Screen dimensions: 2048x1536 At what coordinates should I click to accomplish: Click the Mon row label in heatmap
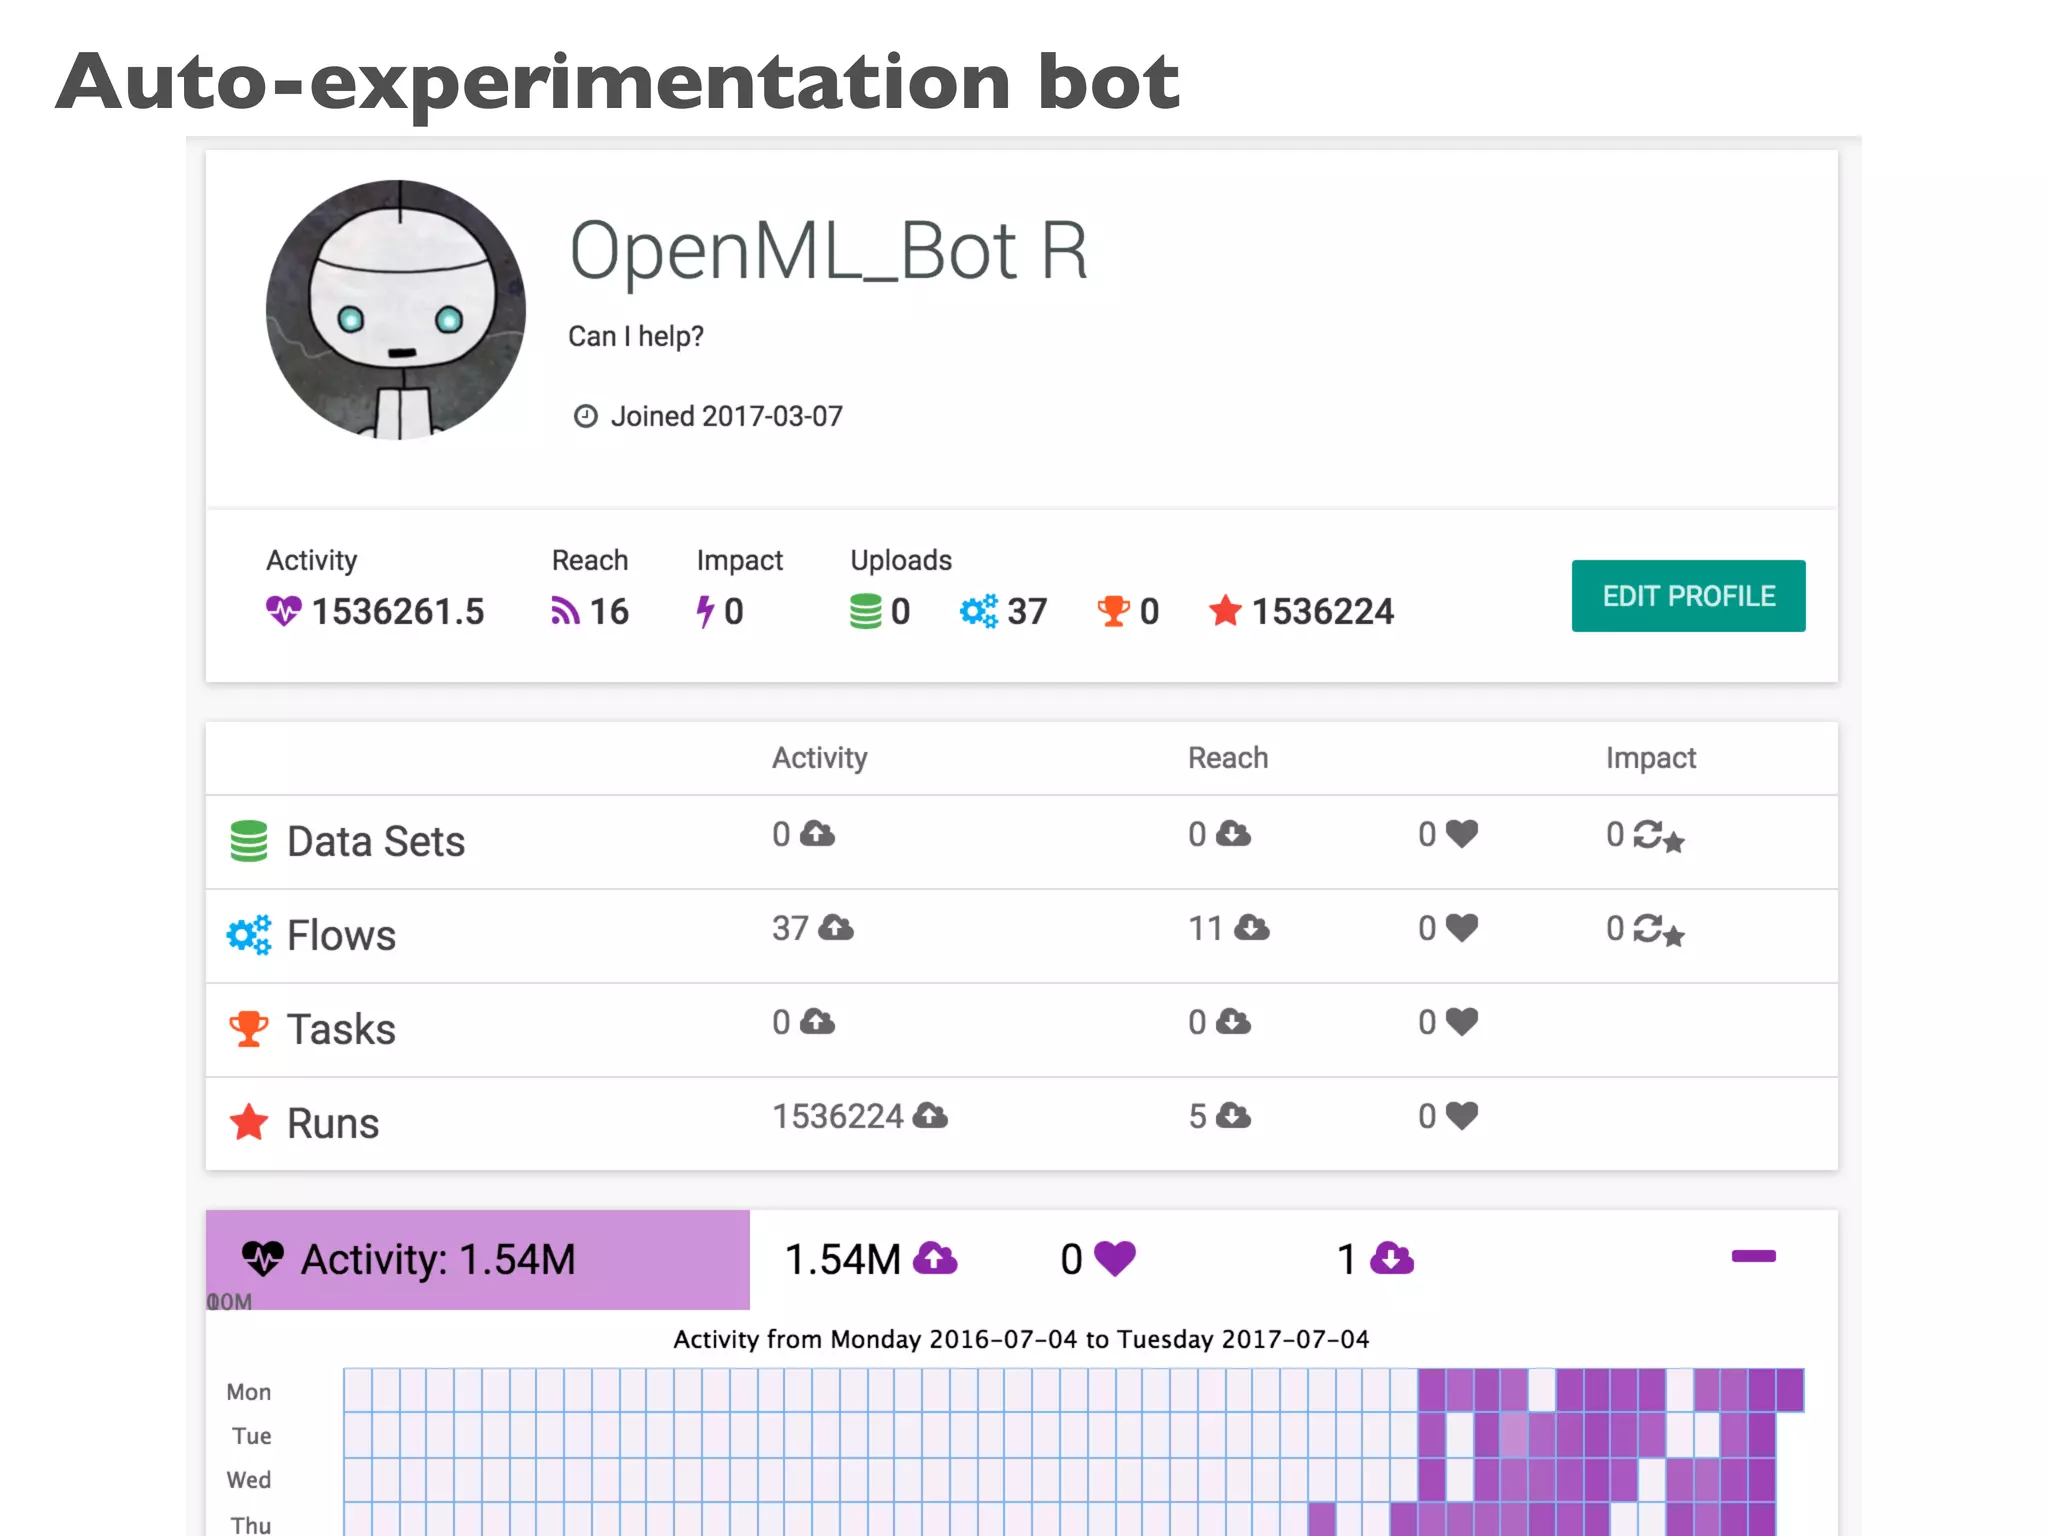[249, 1392]
